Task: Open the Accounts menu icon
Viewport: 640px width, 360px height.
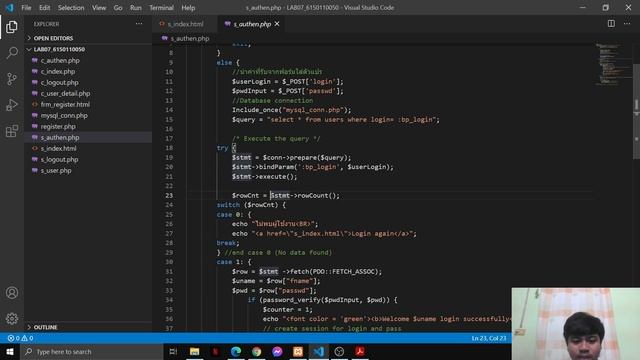Action: 12,293
